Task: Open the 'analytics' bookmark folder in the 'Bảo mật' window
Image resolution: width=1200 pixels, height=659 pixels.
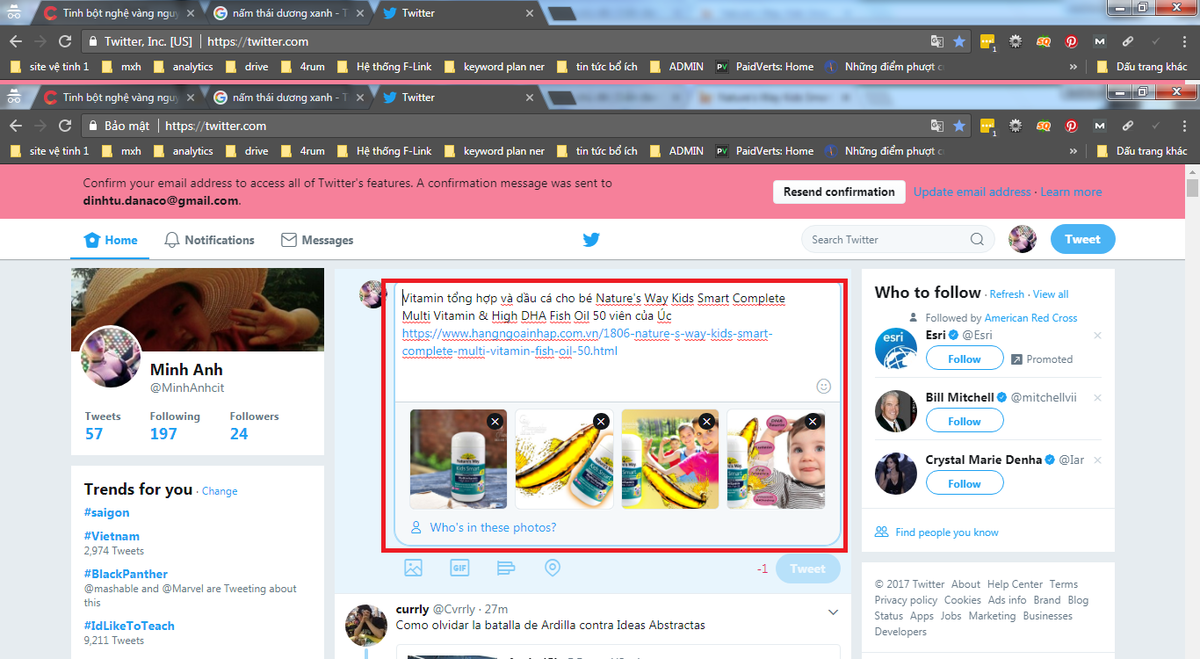Action: (x=183, y=151)
